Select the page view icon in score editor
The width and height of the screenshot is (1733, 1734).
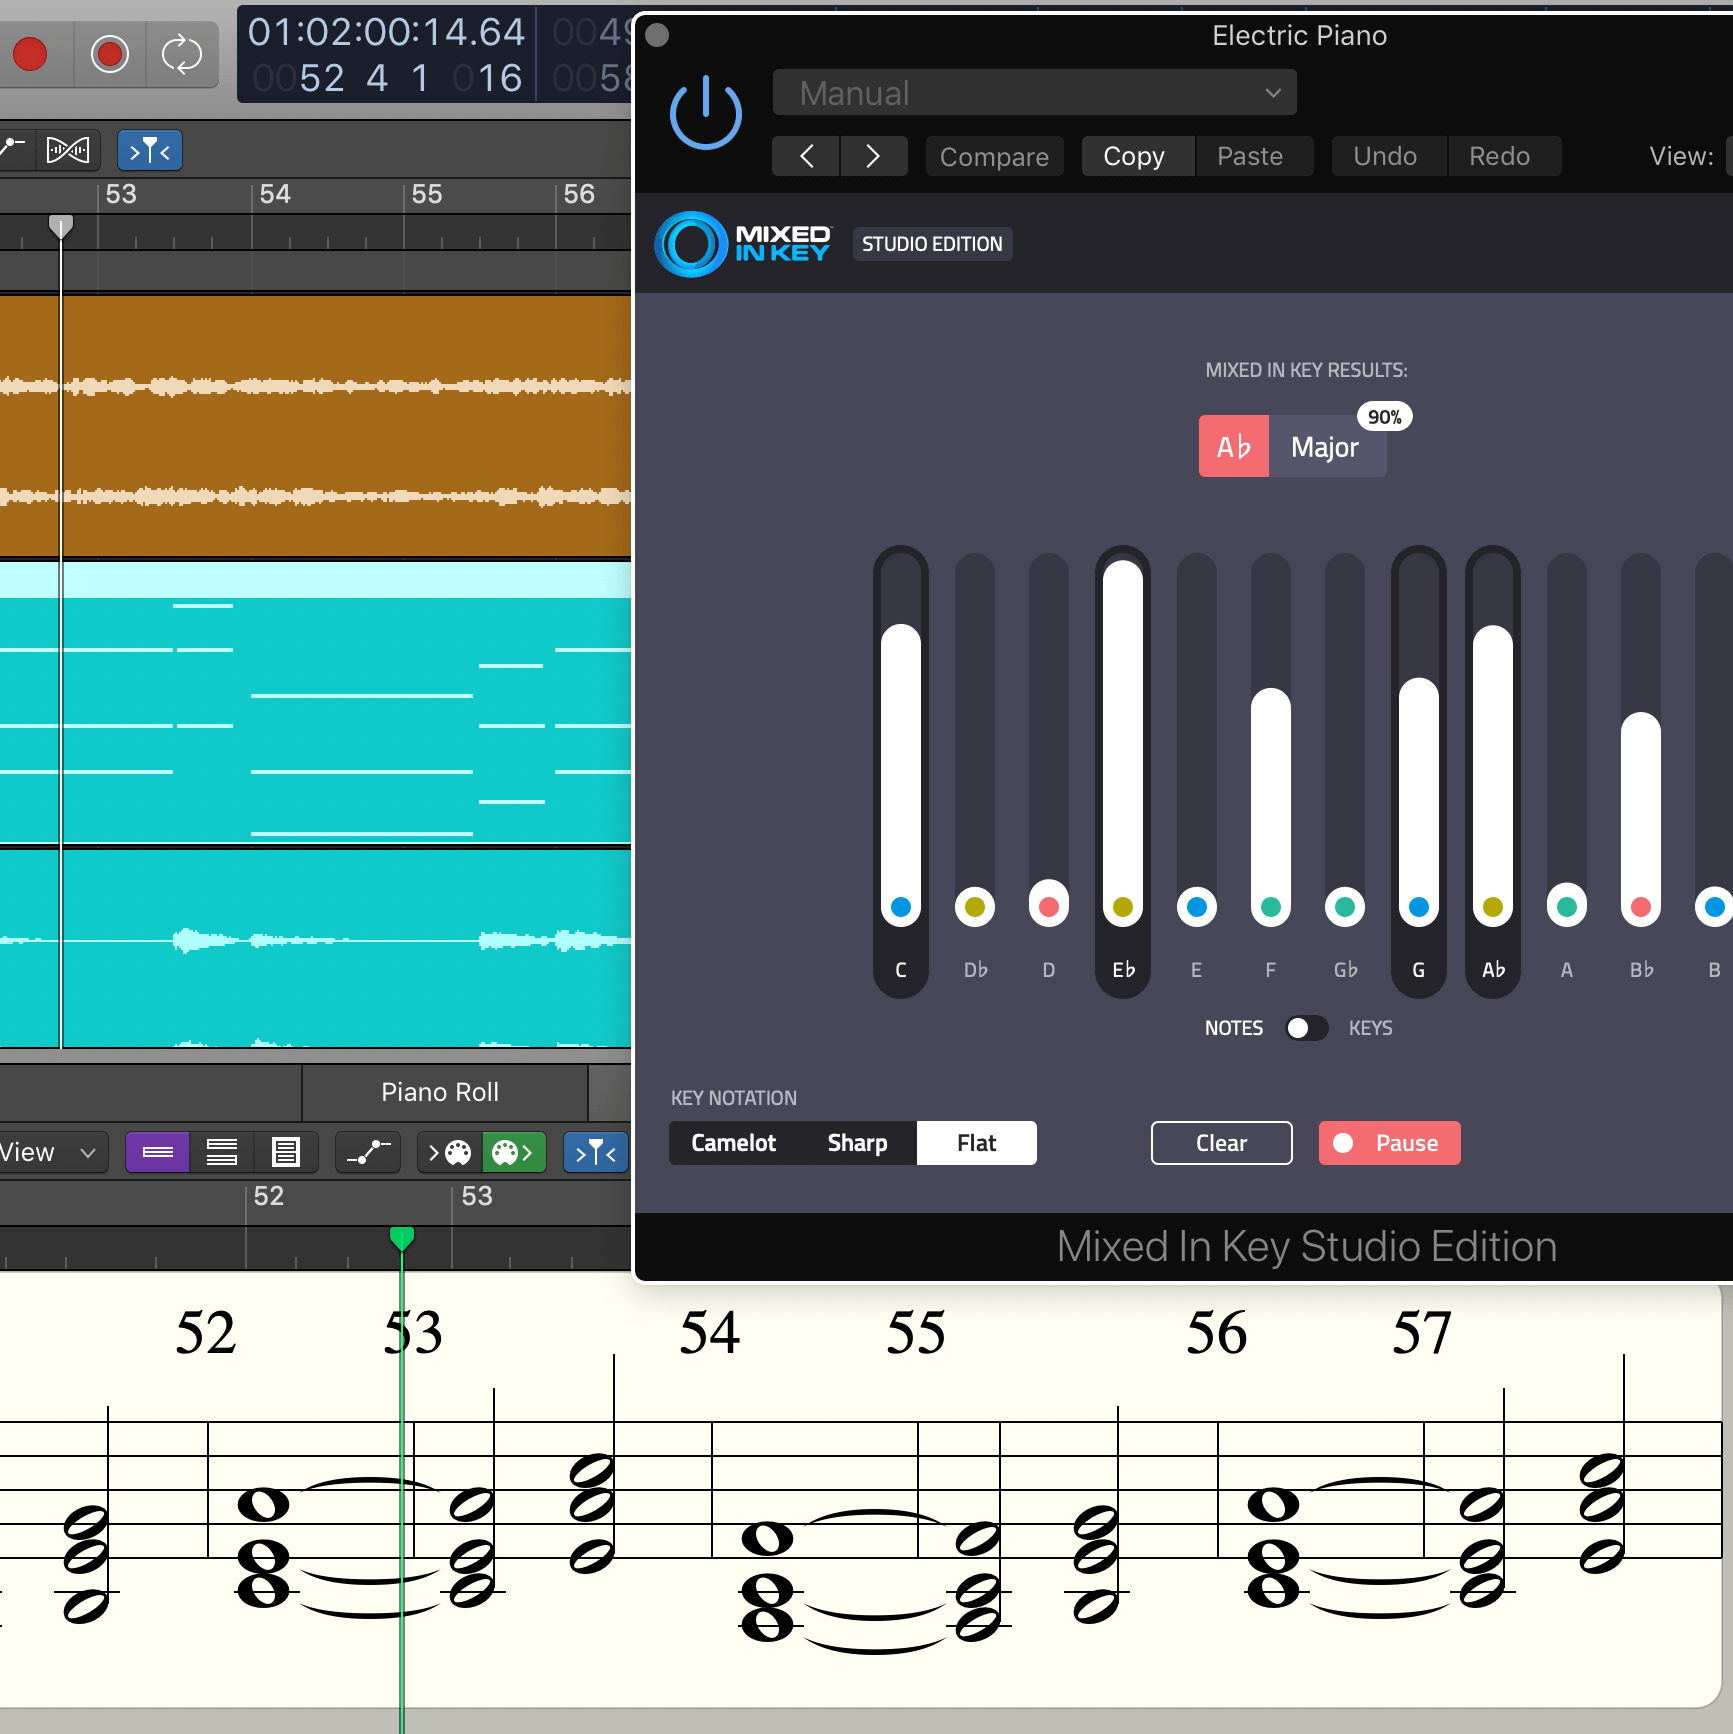[x=286, y=1153]
